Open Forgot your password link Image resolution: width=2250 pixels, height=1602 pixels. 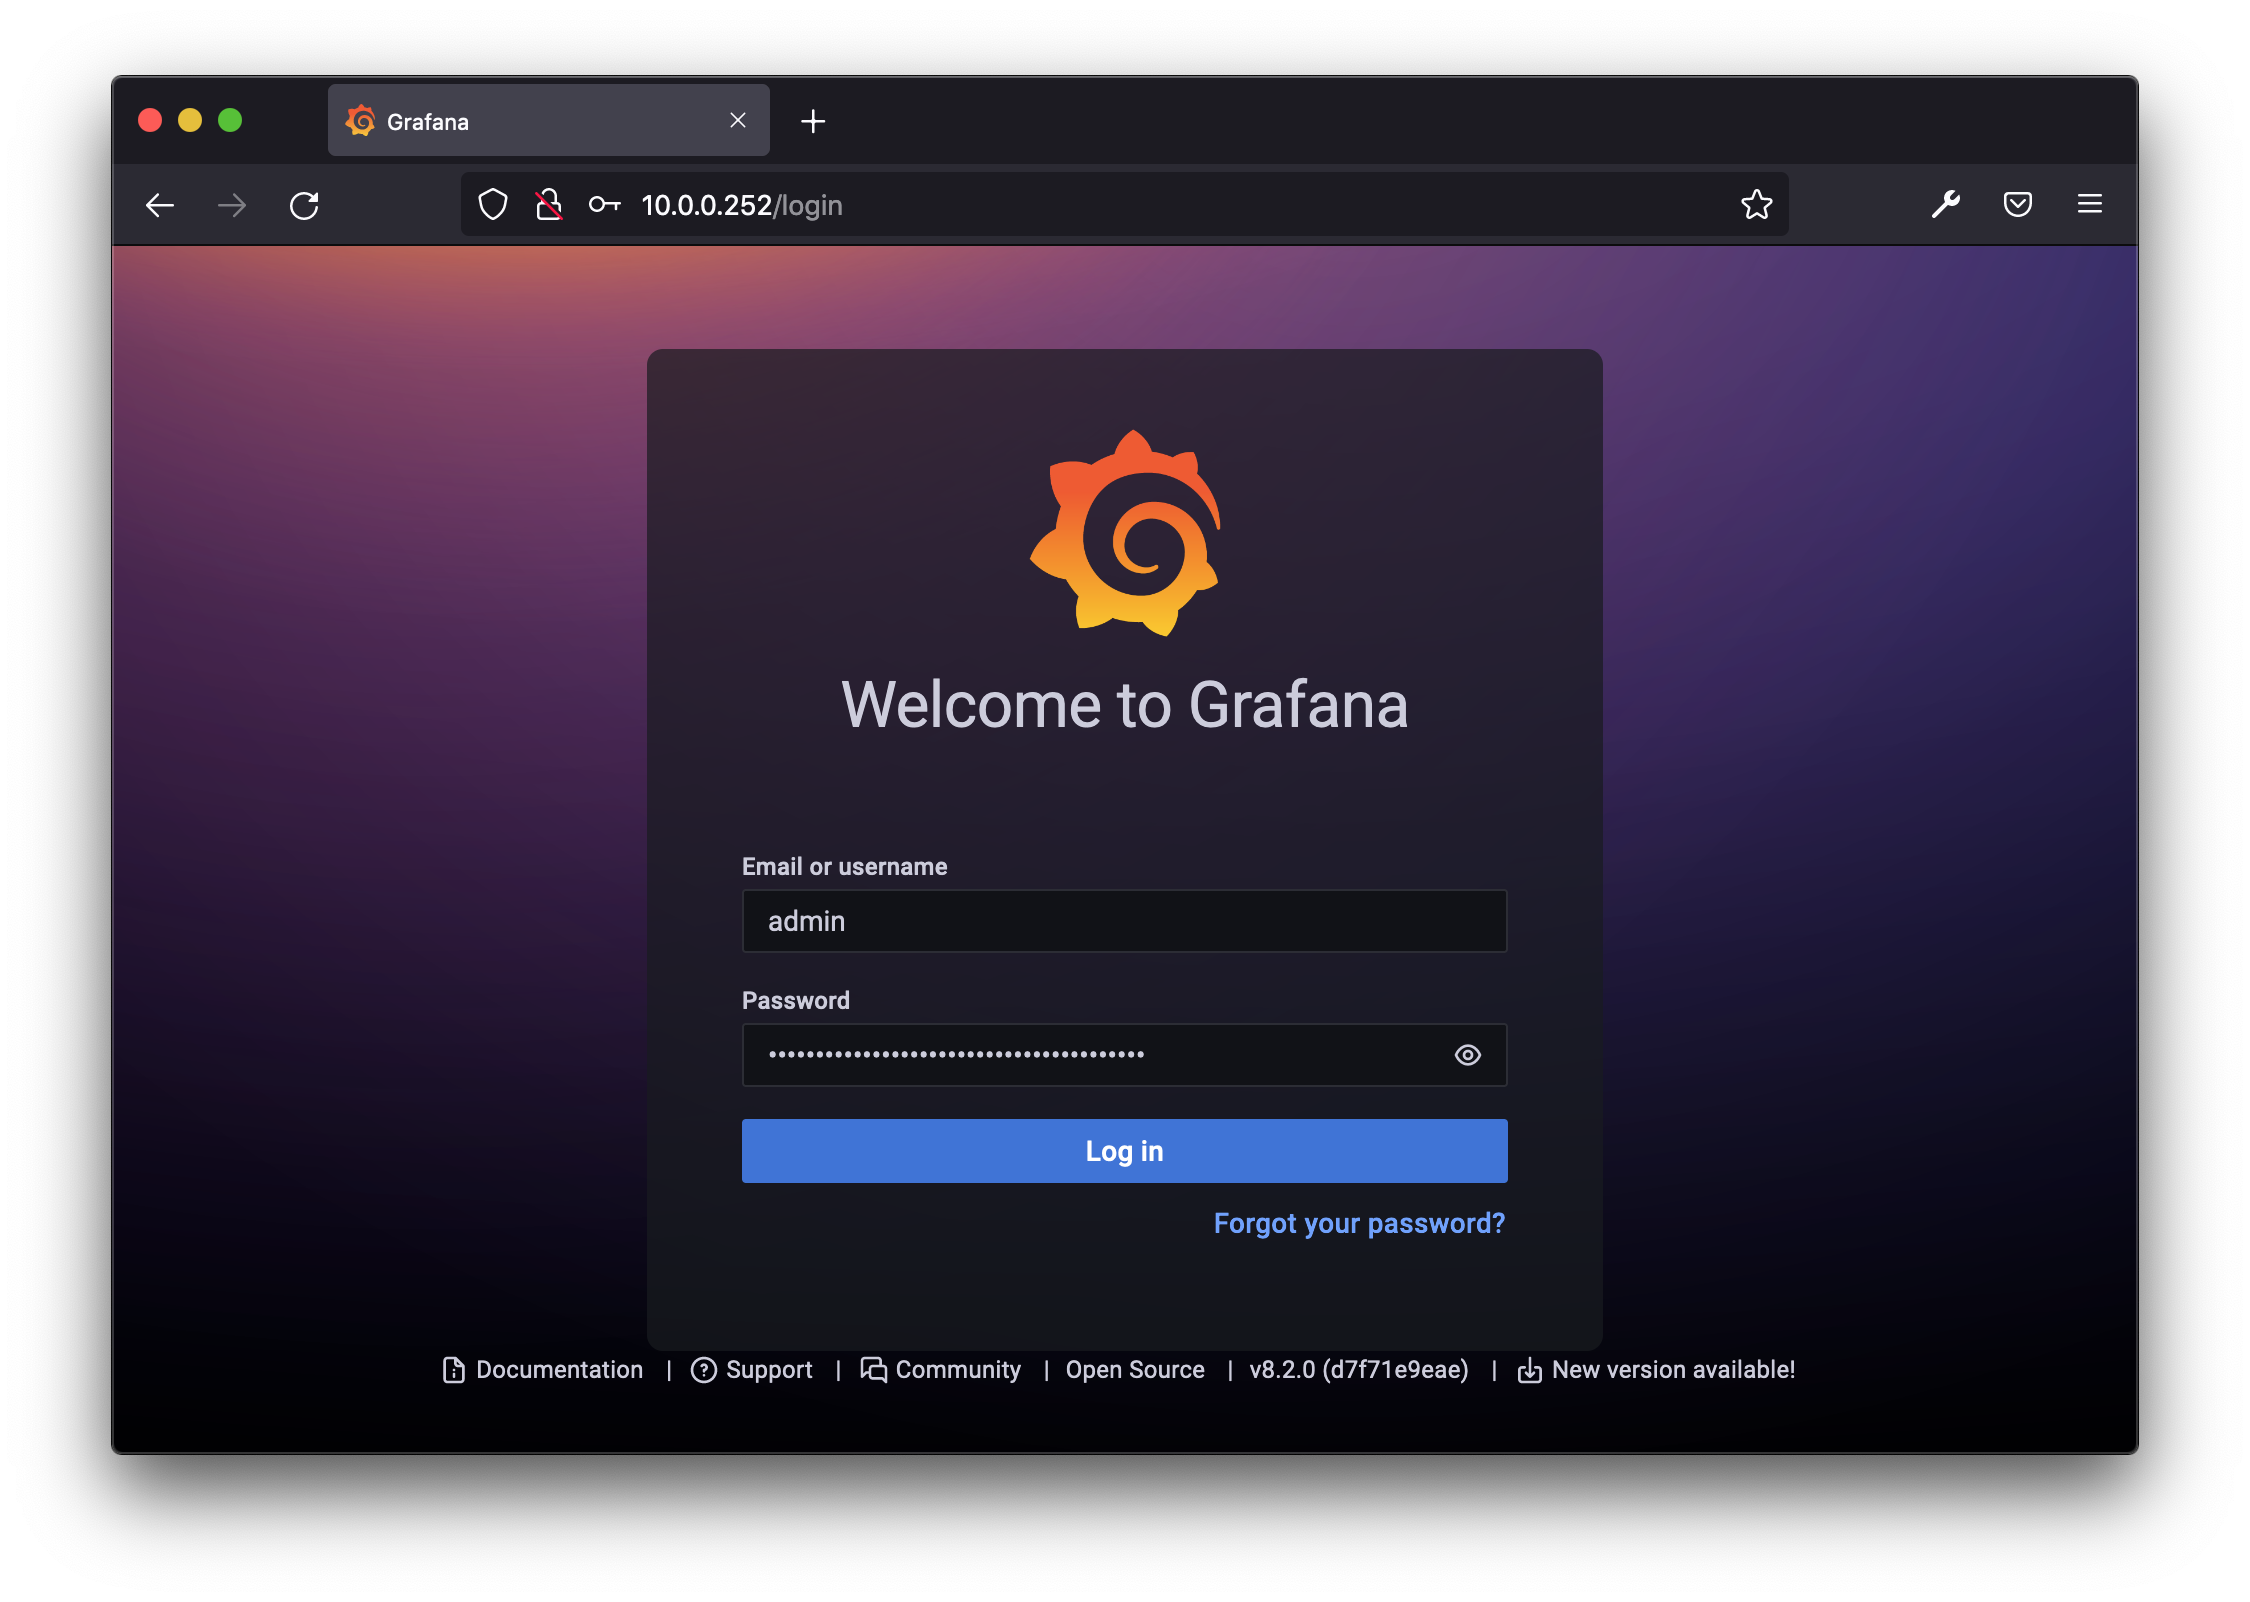1359,1224
